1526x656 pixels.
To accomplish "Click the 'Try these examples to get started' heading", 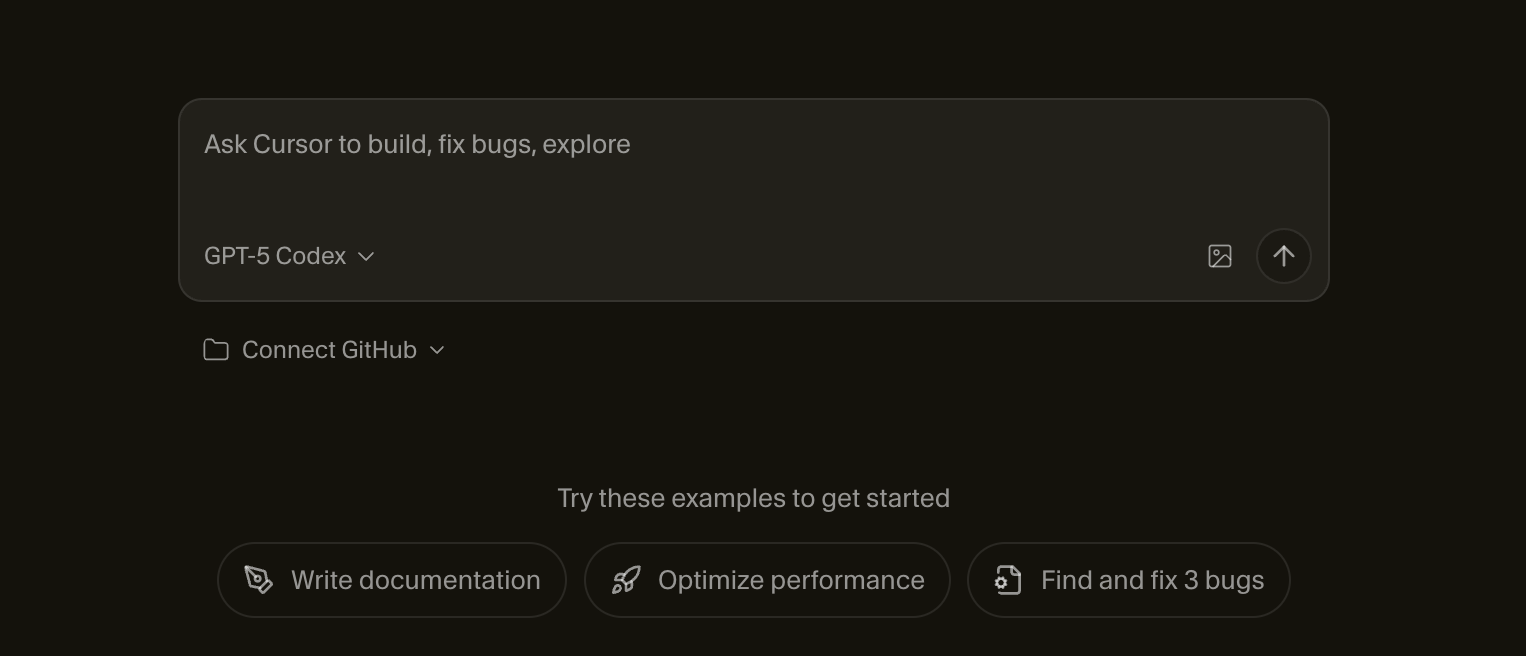I will tap(753, 498).
